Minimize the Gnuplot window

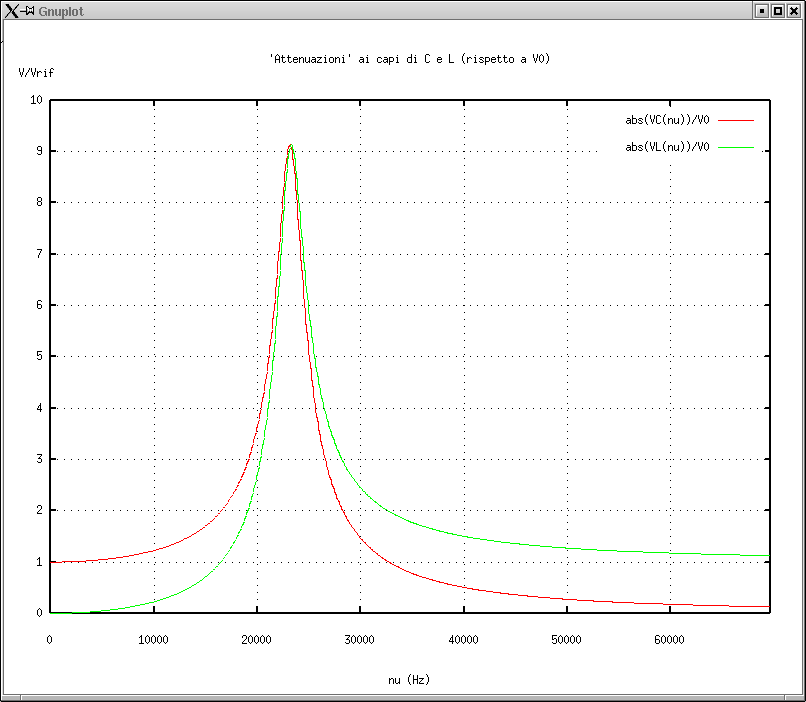point(762,10)
